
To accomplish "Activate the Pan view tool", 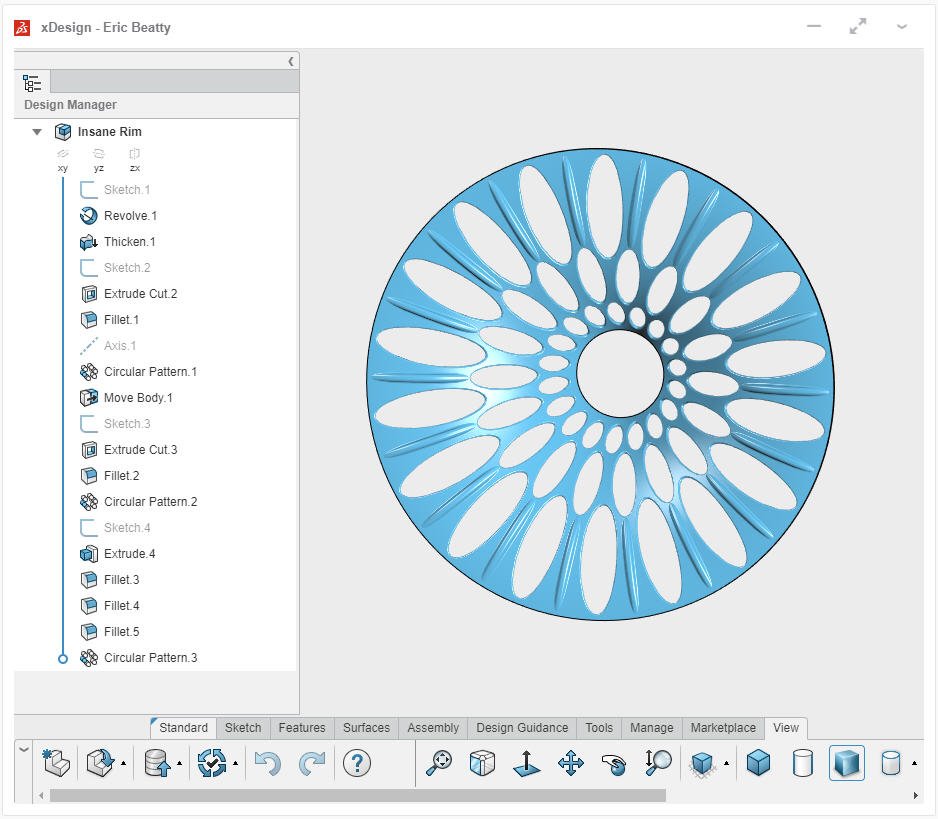I will pyautogui.click(x=571, y=763).
